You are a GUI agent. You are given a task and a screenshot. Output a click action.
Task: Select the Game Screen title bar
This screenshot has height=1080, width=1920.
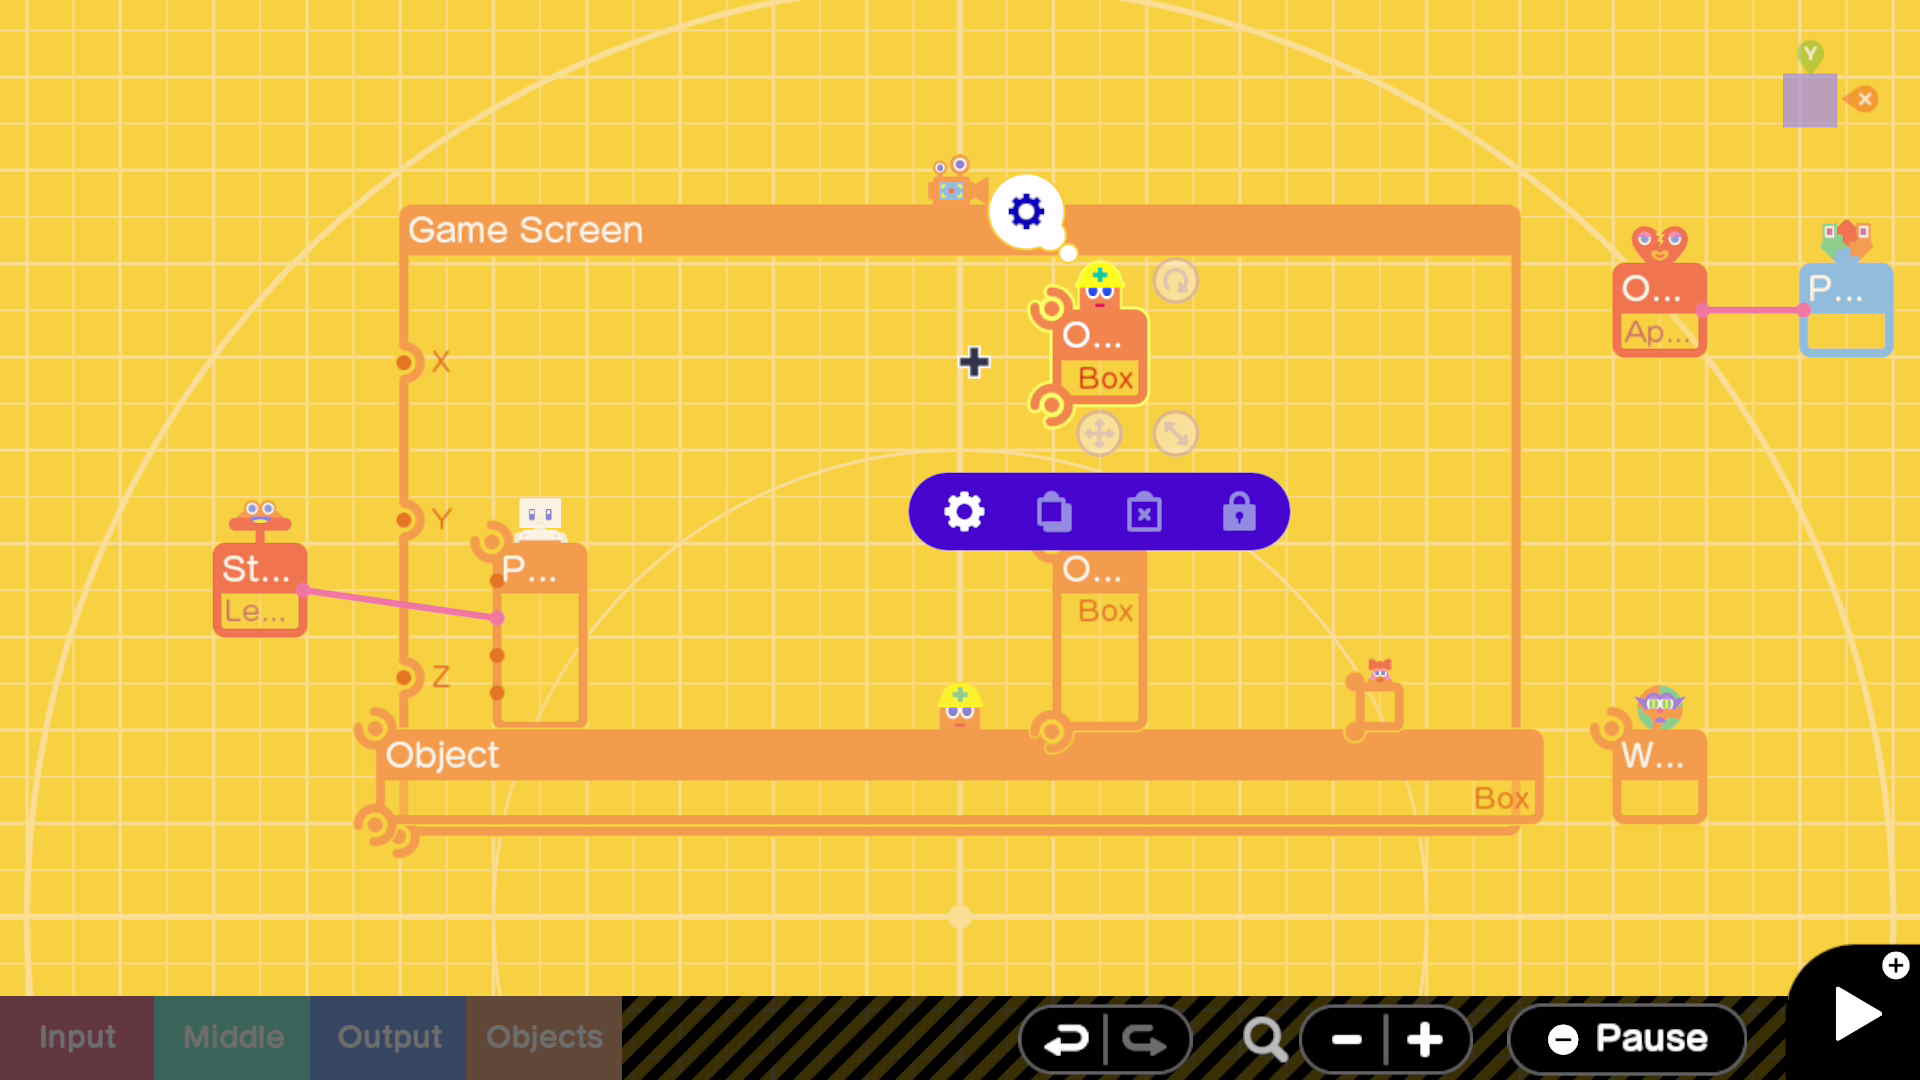pos(960,231)
